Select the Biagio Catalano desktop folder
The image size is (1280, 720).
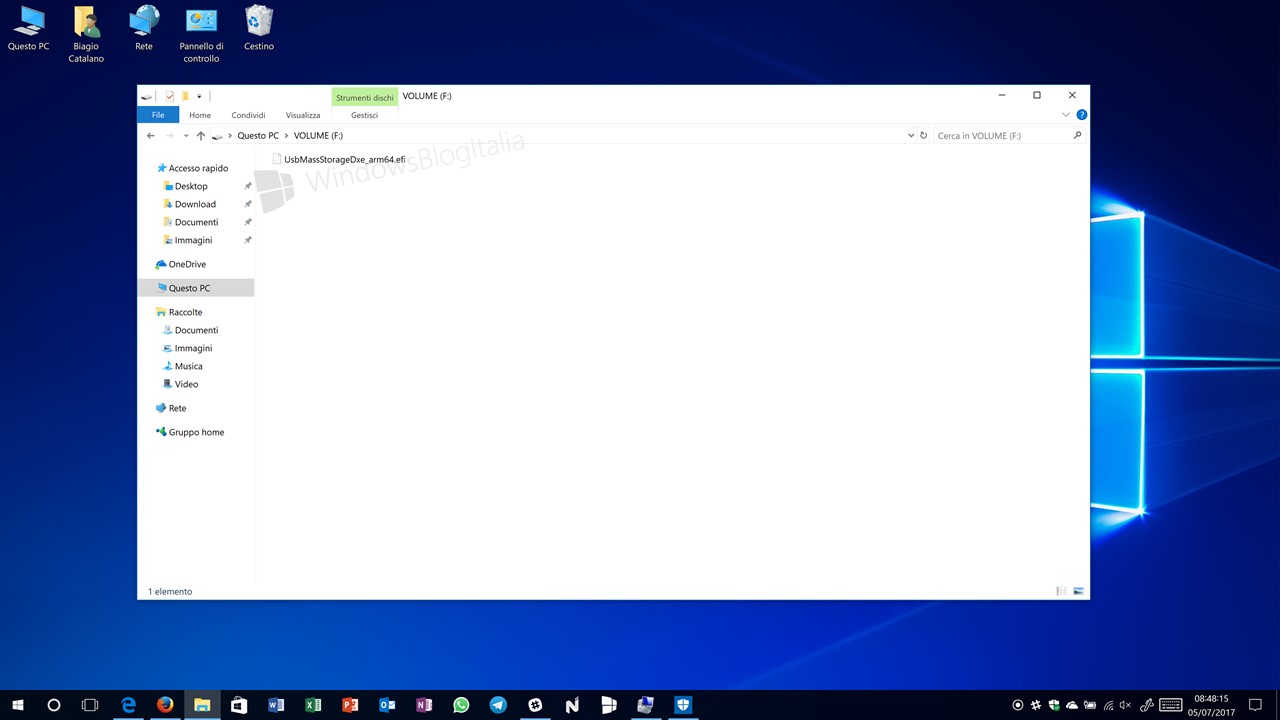tap(86, 34)
